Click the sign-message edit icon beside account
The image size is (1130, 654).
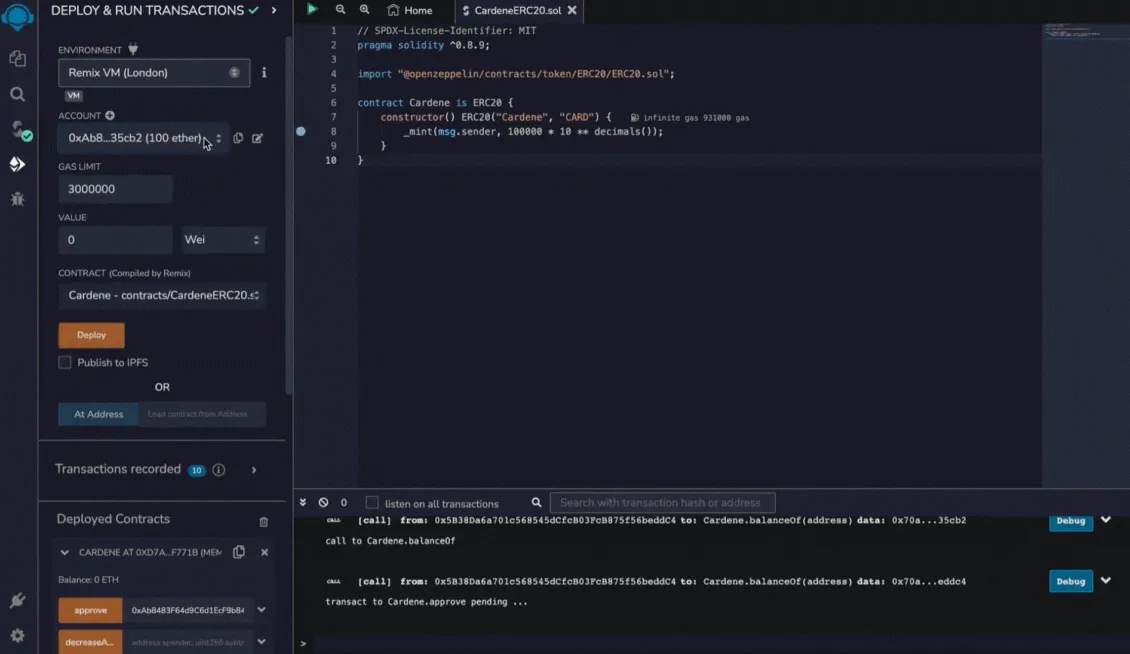pyautogui.click(x=257, y=138)
